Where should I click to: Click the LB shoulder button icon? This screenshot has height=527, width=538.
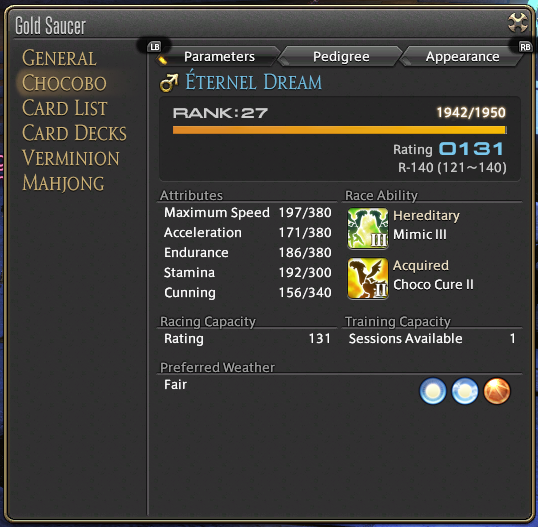[155, 47]
